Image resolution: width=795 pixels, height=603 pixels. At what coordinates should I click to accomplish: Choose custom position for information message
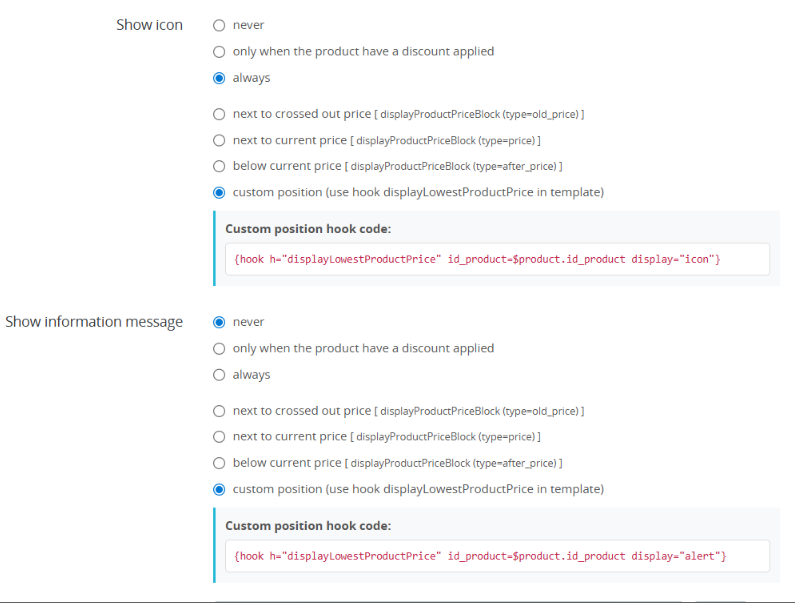(219, 489)
